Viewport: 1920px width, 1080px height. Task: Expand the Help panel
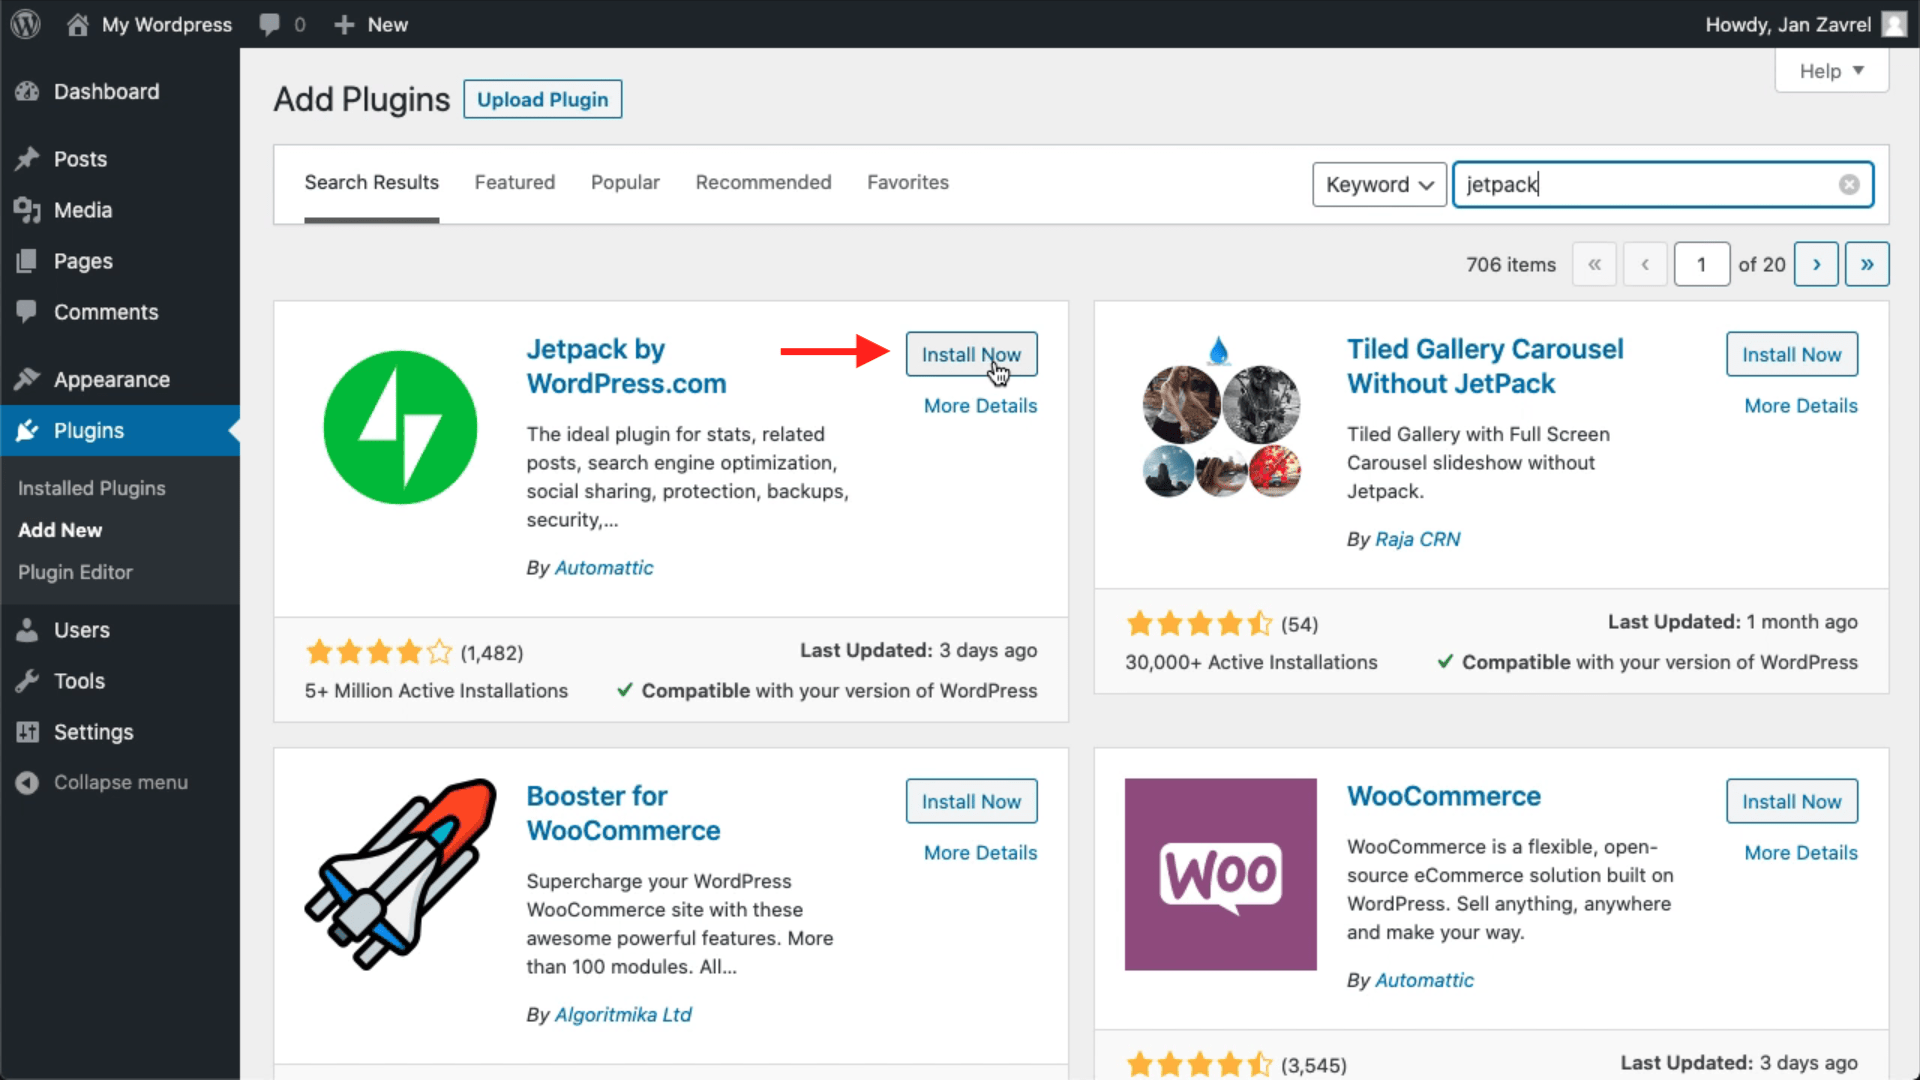[1831, 71]
